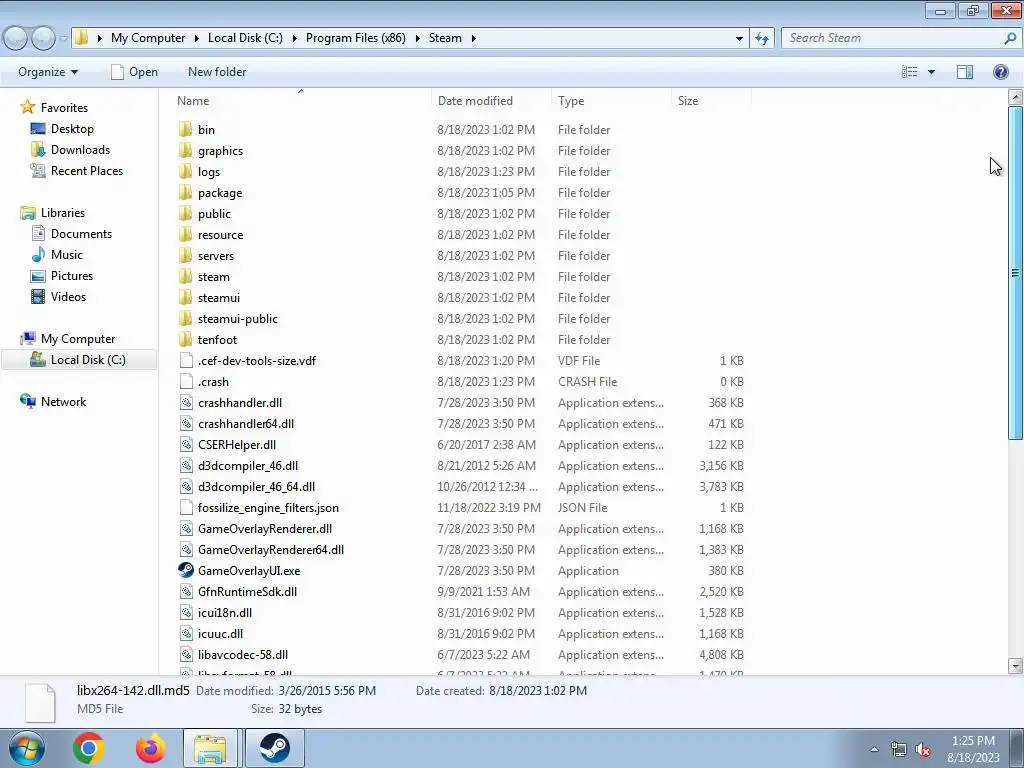Screen dimensions: 1024x768
Task: Select Local Disk (C:) in navigation pane
Action: coord(80,360)
